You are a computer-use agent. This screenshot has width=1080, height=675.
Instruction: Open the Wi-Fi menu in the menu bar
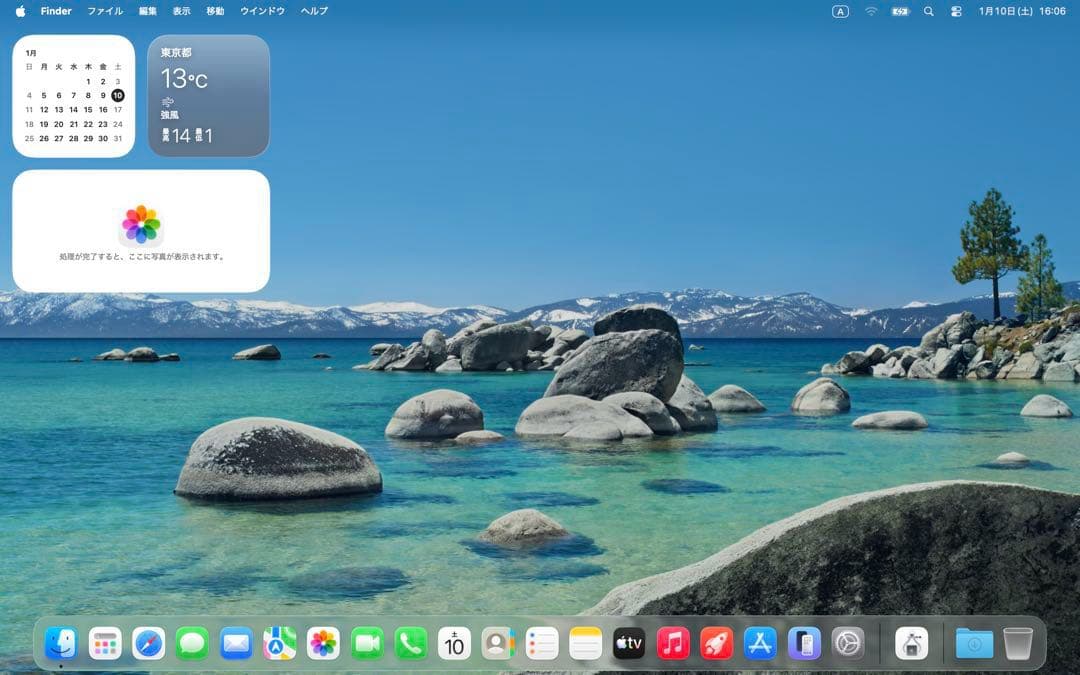coord(869,11)
